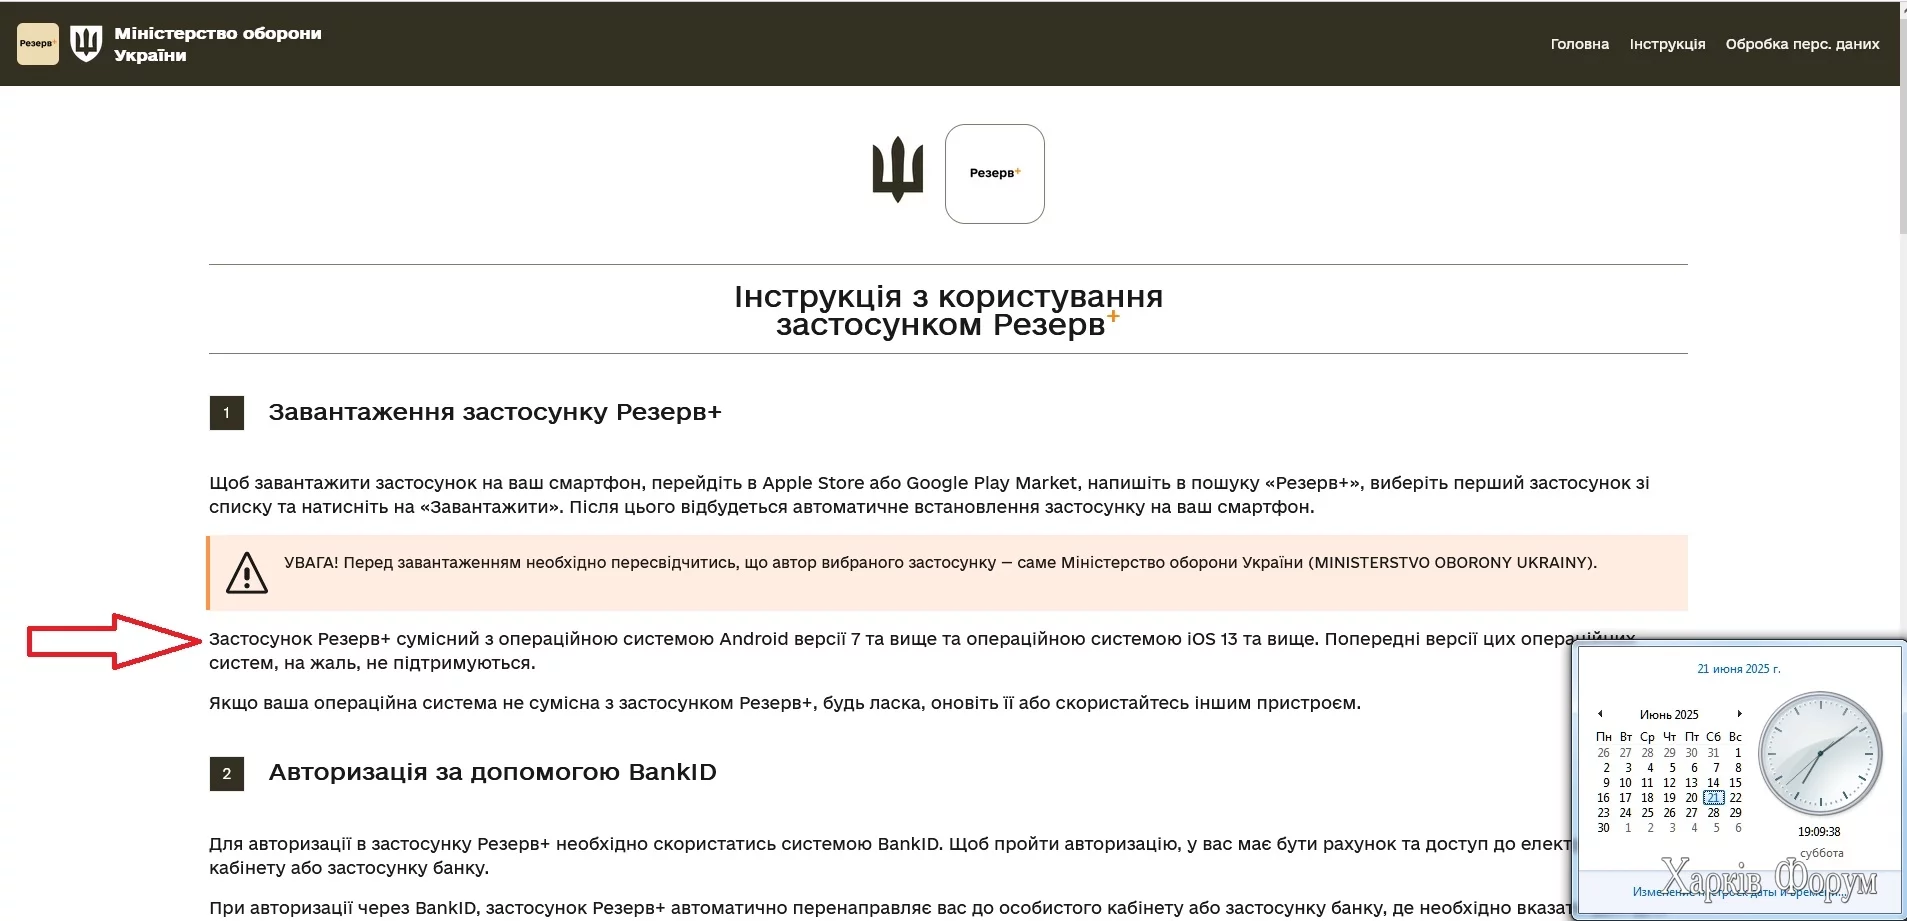Click the paragraph beginning Якщо ваша операційна система
This screenshot has width=1907, height=921.
point(785,703)
